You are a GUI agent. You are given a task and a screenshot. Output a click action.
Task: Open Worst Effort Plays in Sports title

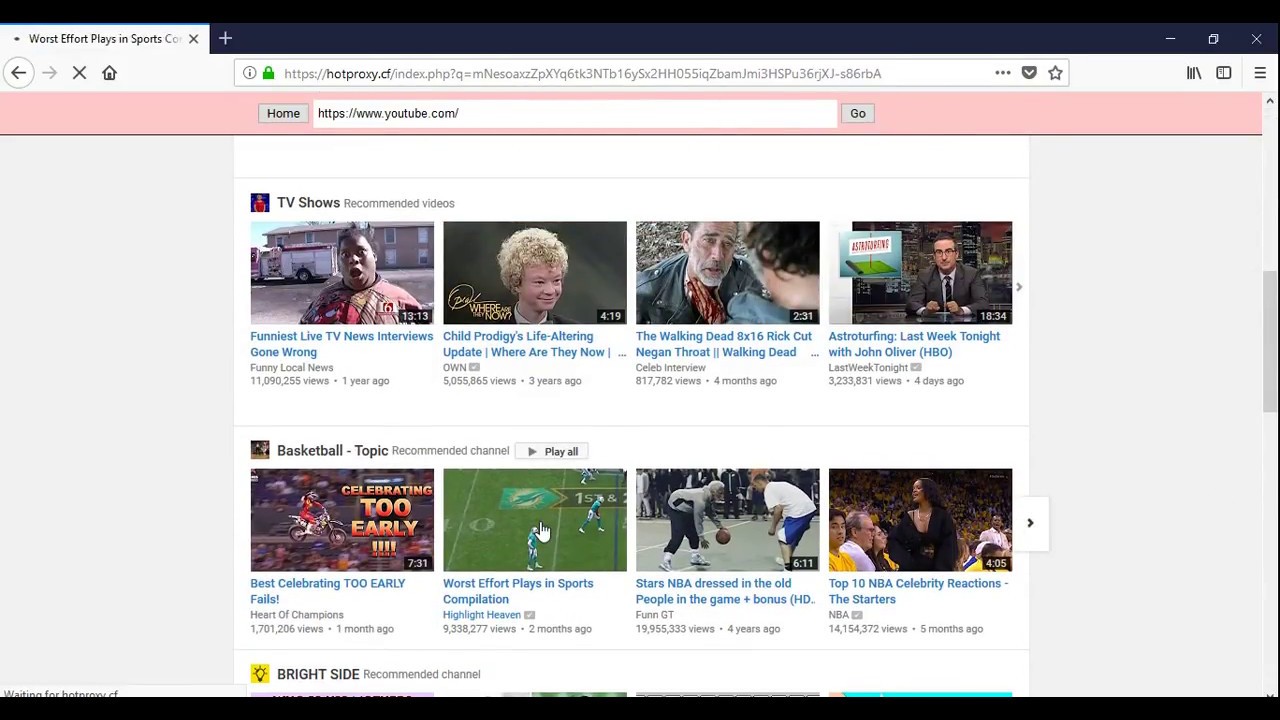[x=518, y=591]
